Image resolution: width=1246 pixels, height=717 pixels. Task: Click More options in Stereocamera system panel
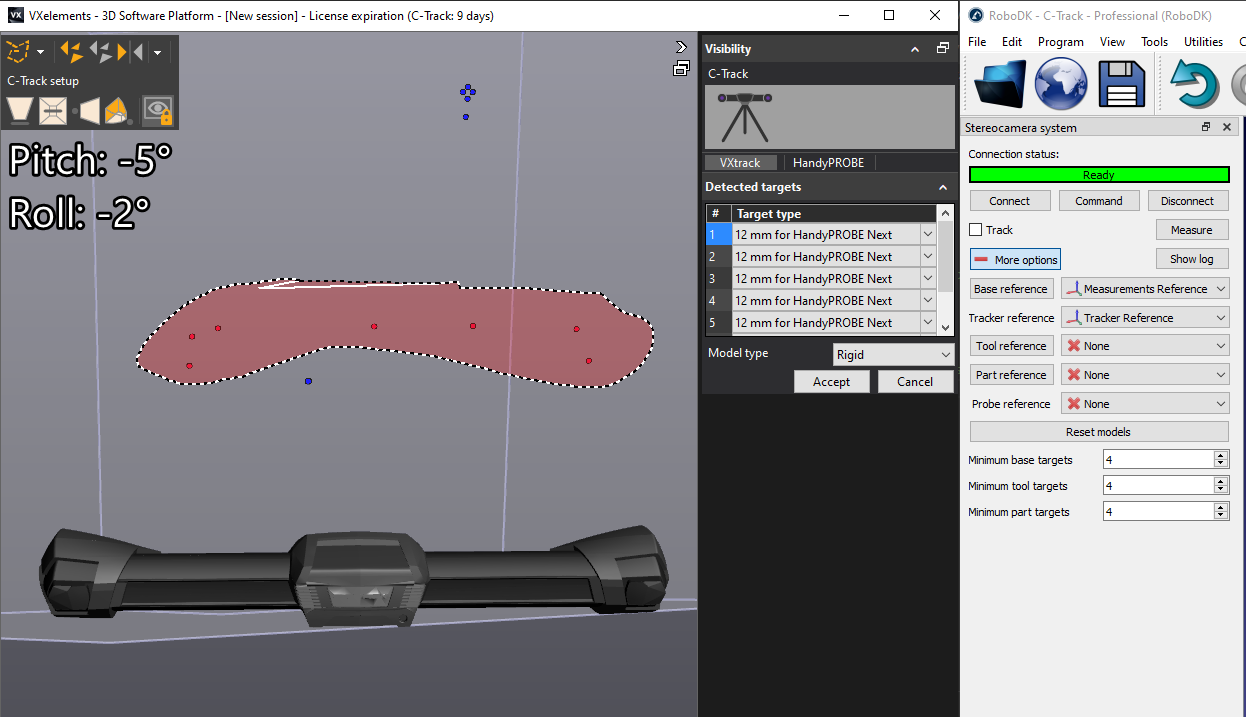tap(1015, 259)
